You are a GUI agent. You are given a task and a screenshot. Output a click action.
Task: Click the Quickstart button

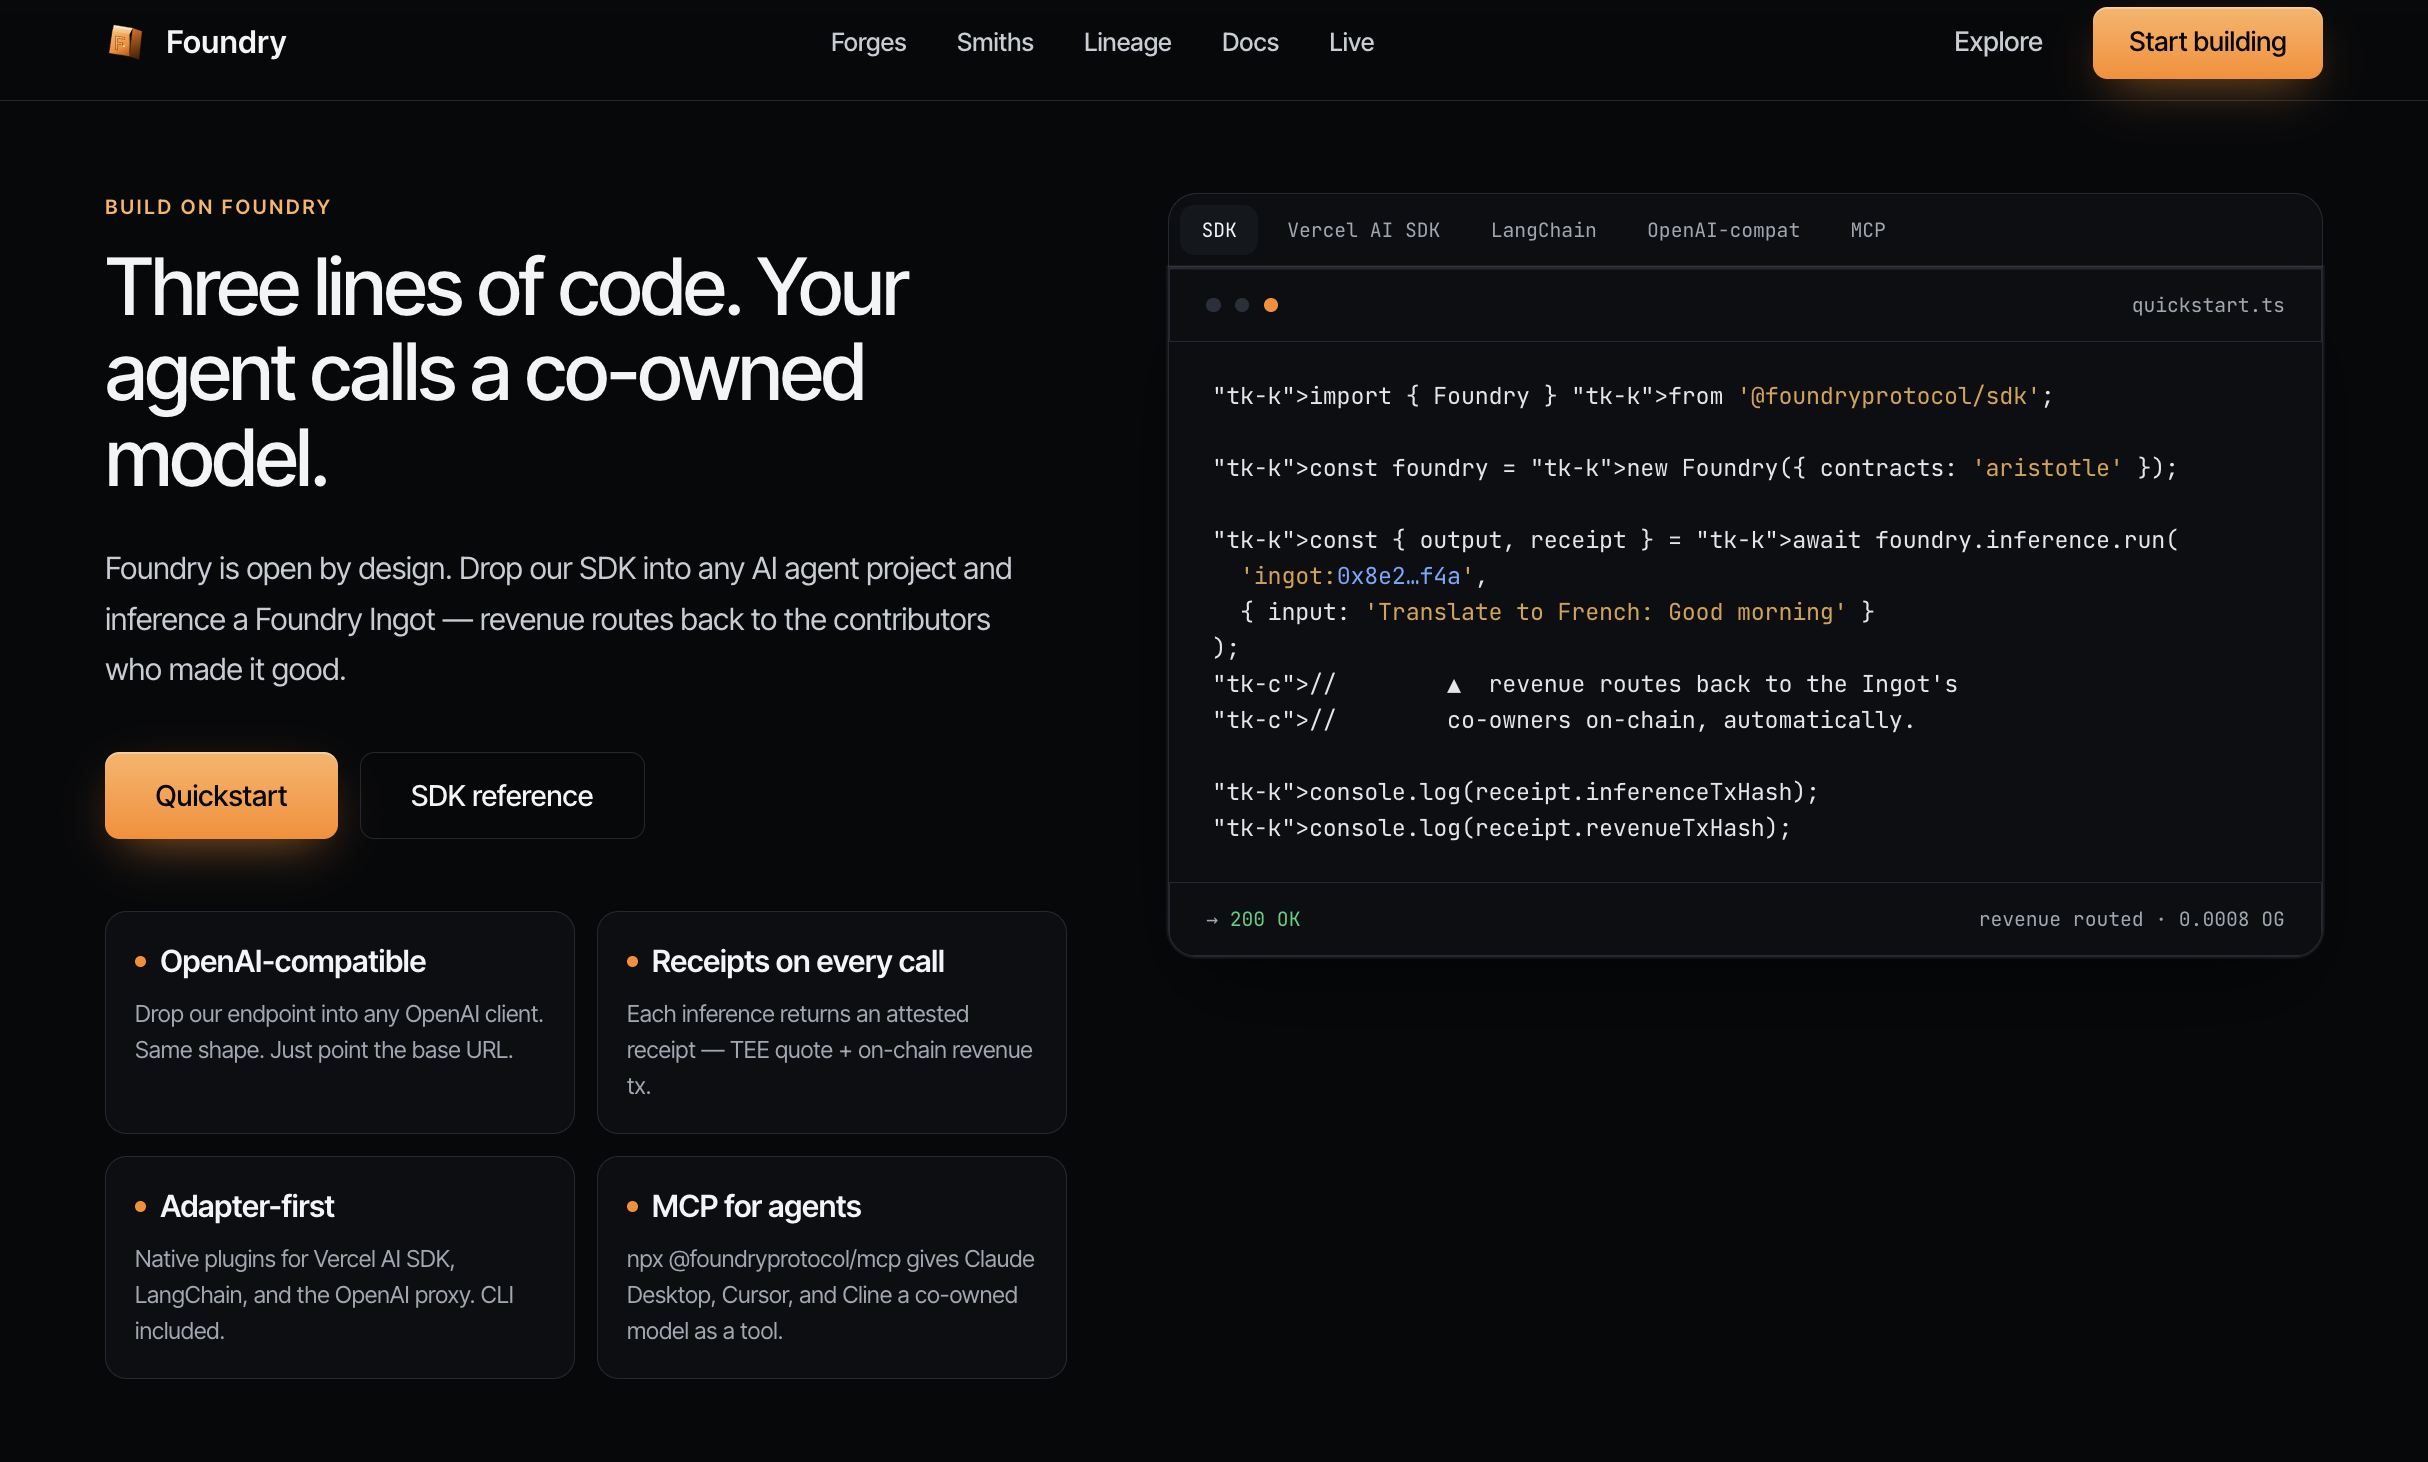click(221, 795)
